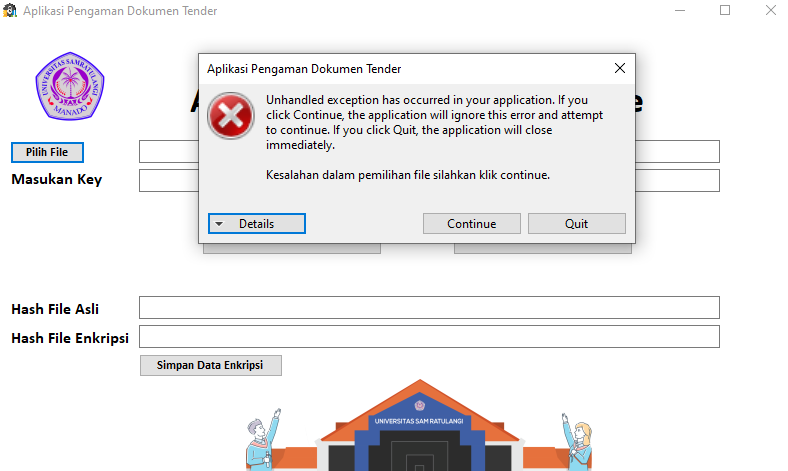788x471 pixels.
Task: Click the university building illustration
Action: pyautogui.click(x=420, y=425)
